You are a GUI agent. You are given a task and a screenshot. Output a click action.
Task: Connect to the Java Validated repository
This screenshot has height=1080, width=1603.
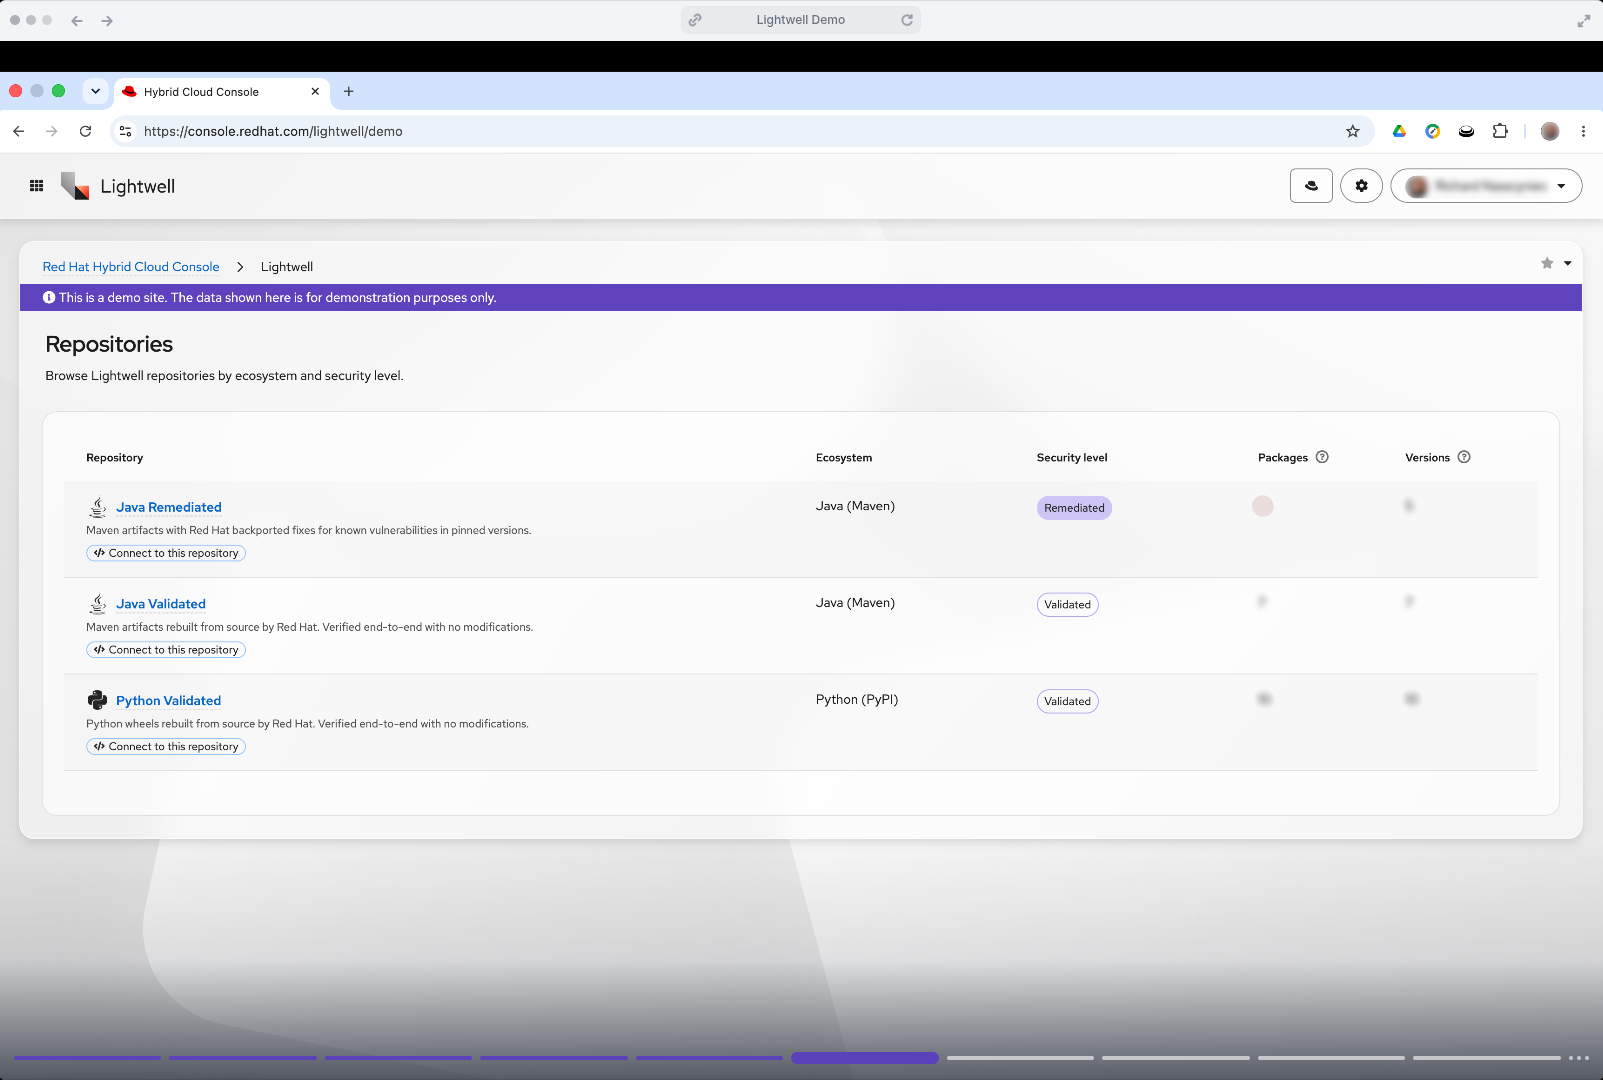[166, 650]
